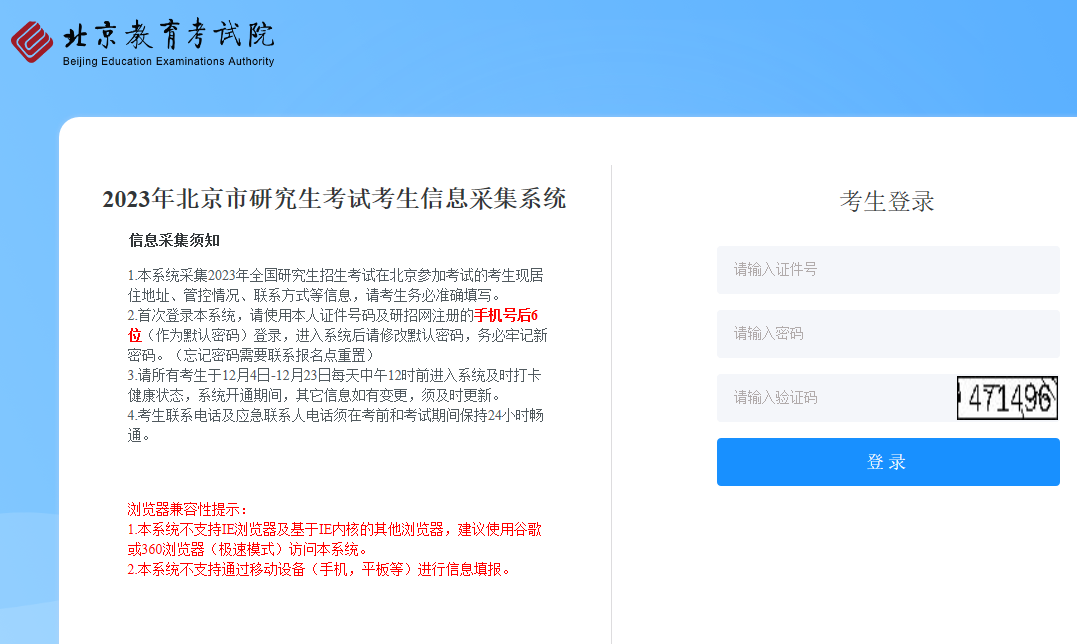This screenshot has width=1077, height=644.
Task: Click notice item 3 about 12月4日-12月23日 check-in
Action: (x=335, y=386)
